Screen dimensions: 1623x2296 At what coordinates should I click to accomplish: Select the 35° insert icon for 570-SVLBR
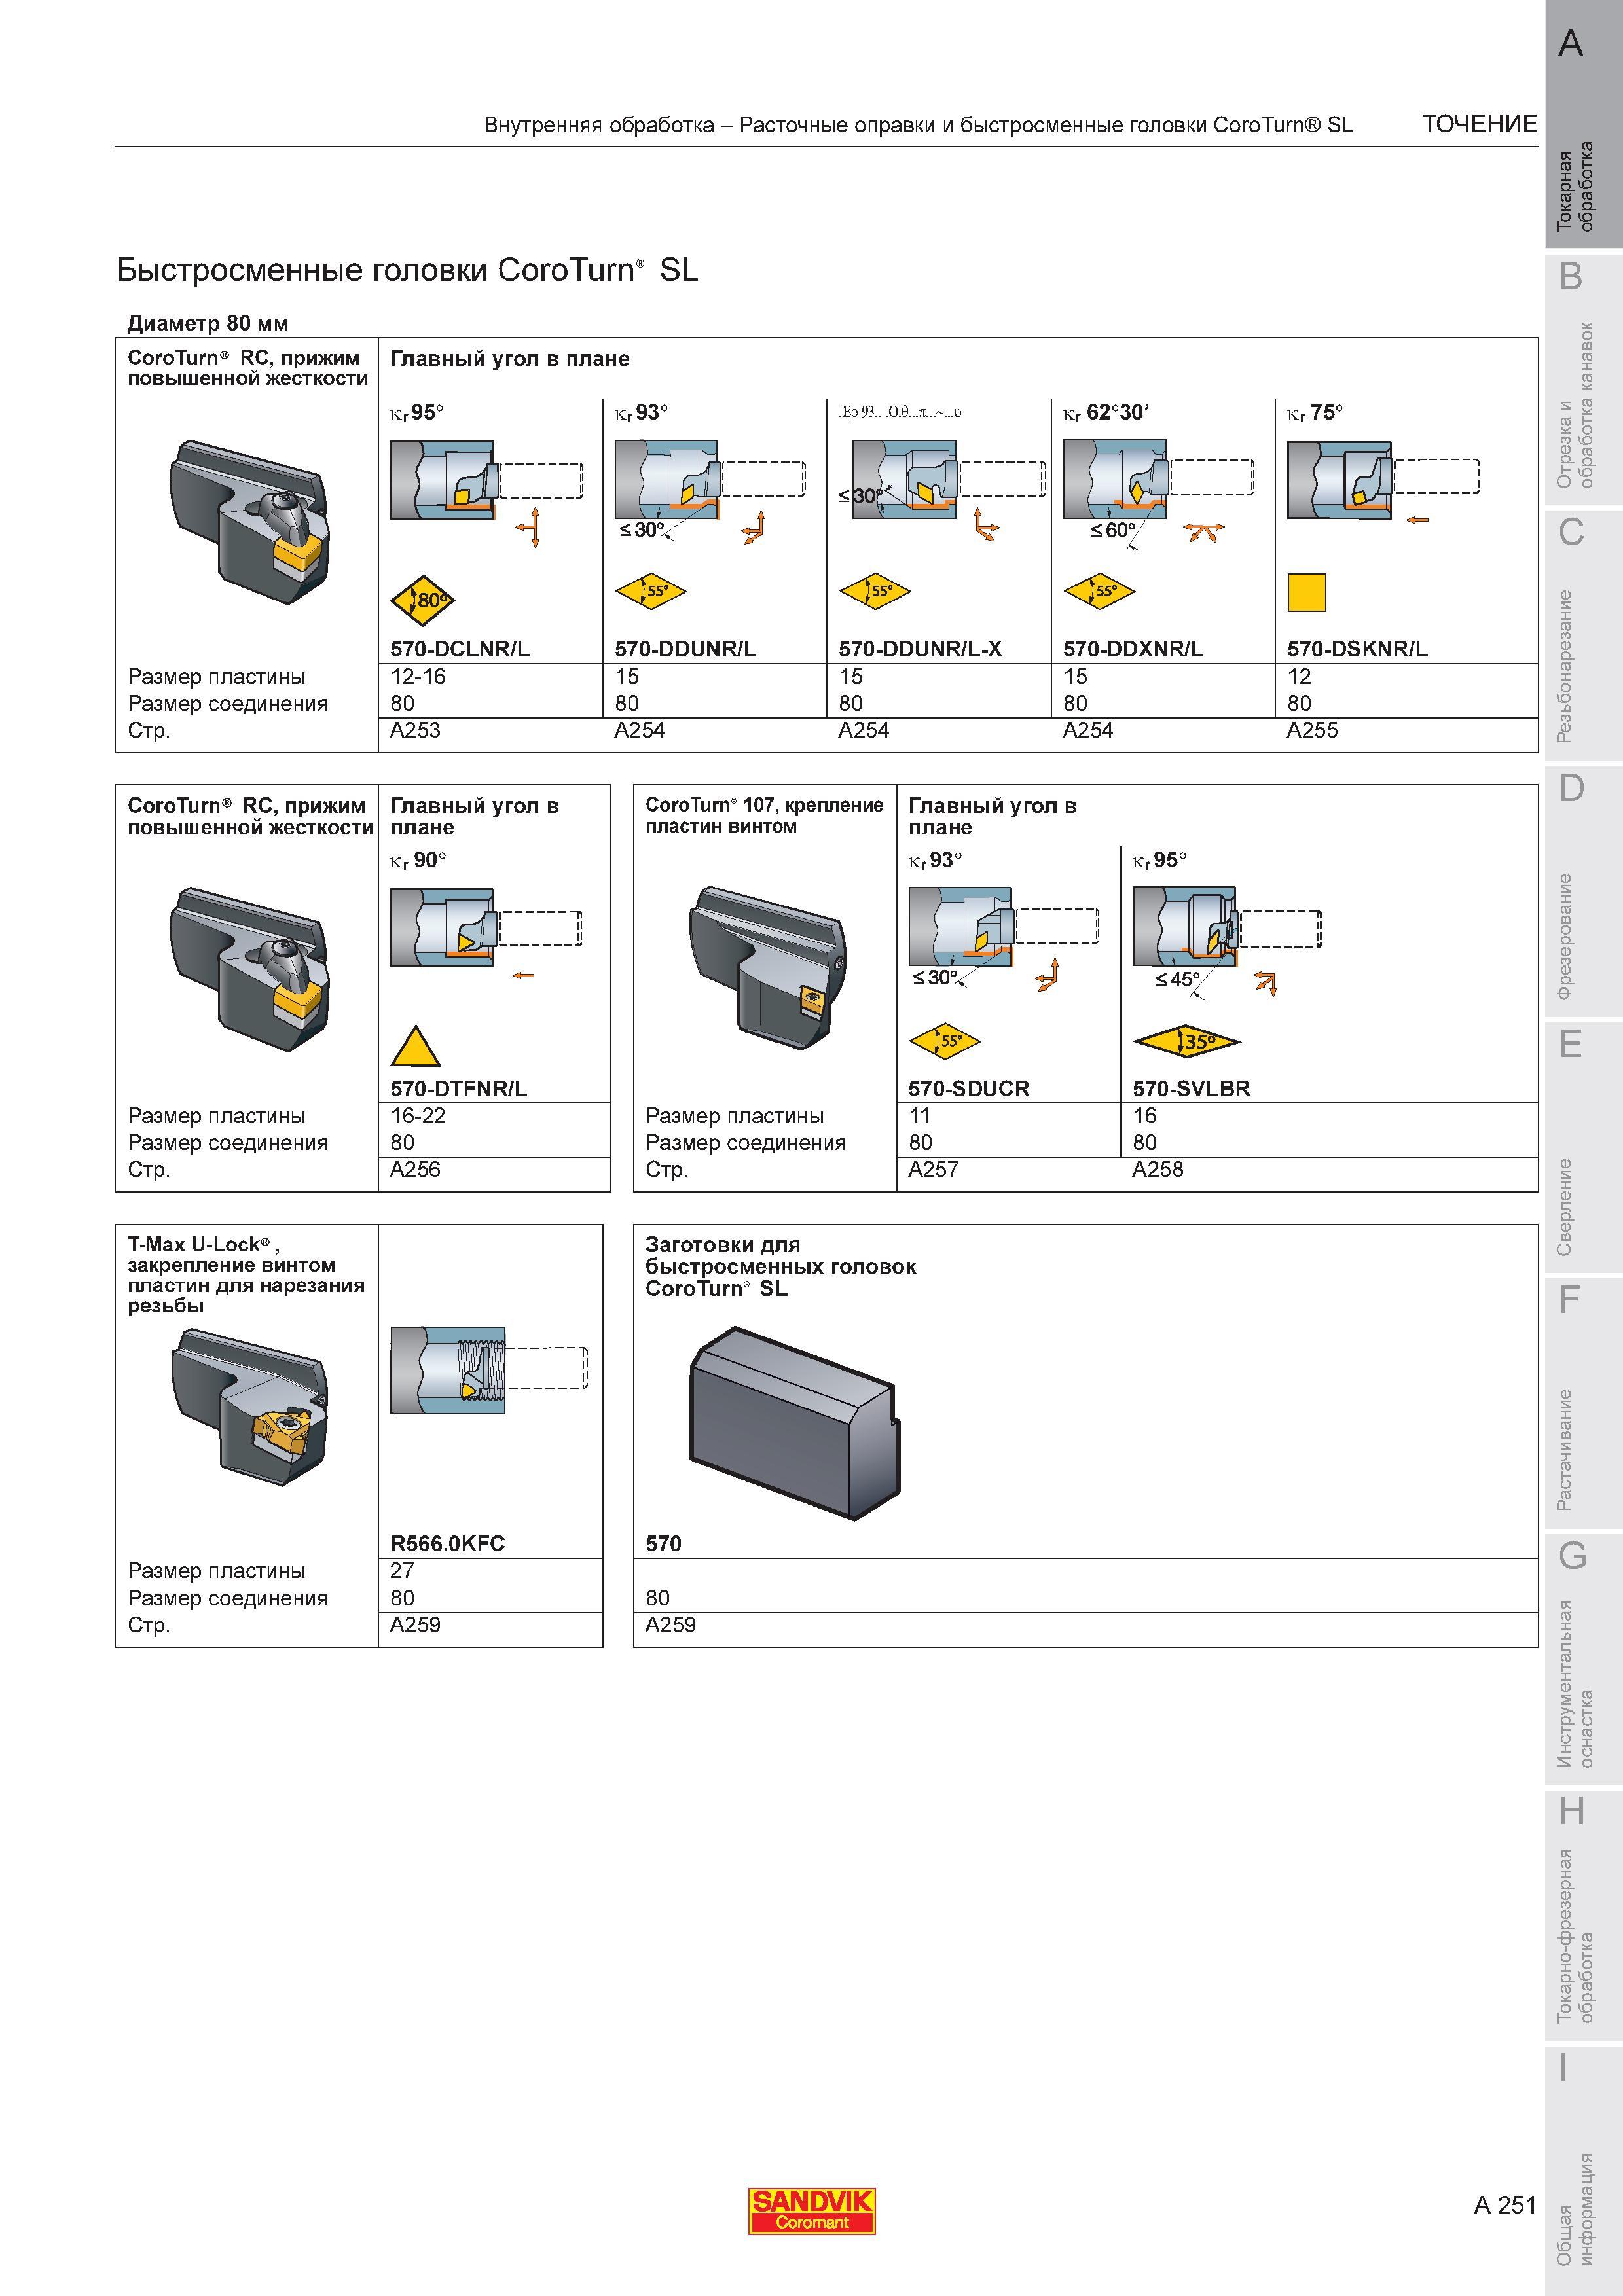coord(1186,1042)
